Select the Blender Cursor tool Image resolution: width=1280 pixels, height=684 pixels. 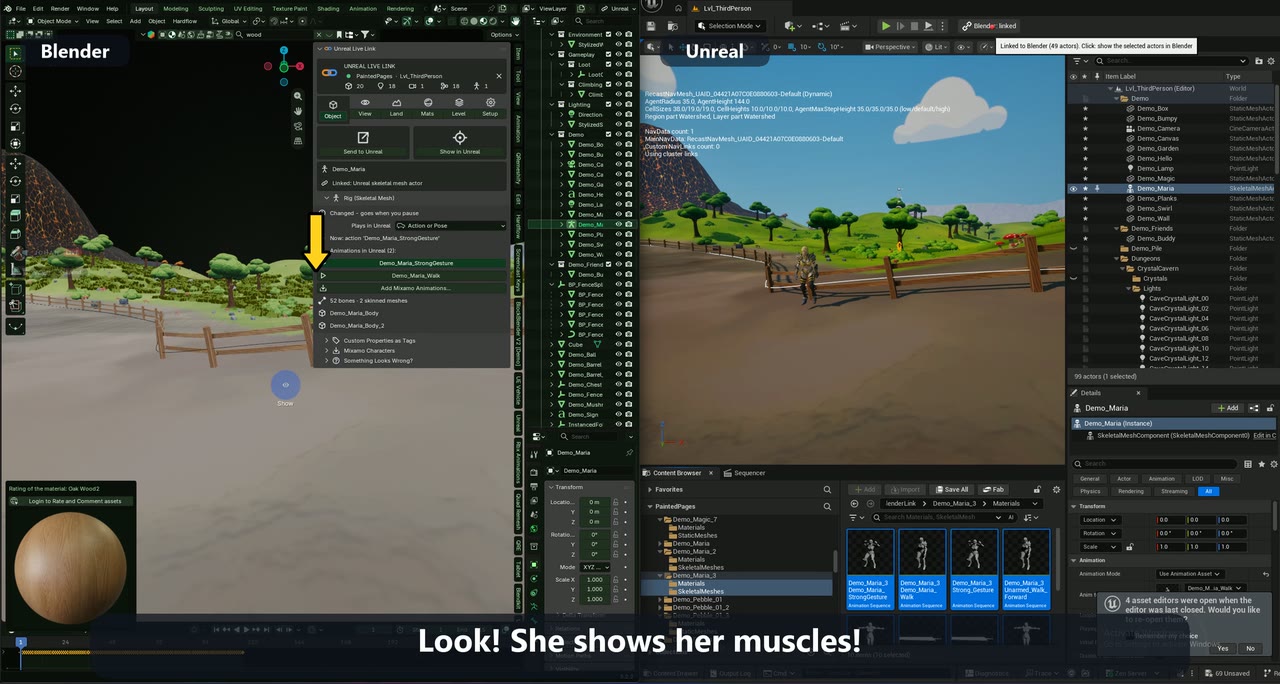pos(15,71)
